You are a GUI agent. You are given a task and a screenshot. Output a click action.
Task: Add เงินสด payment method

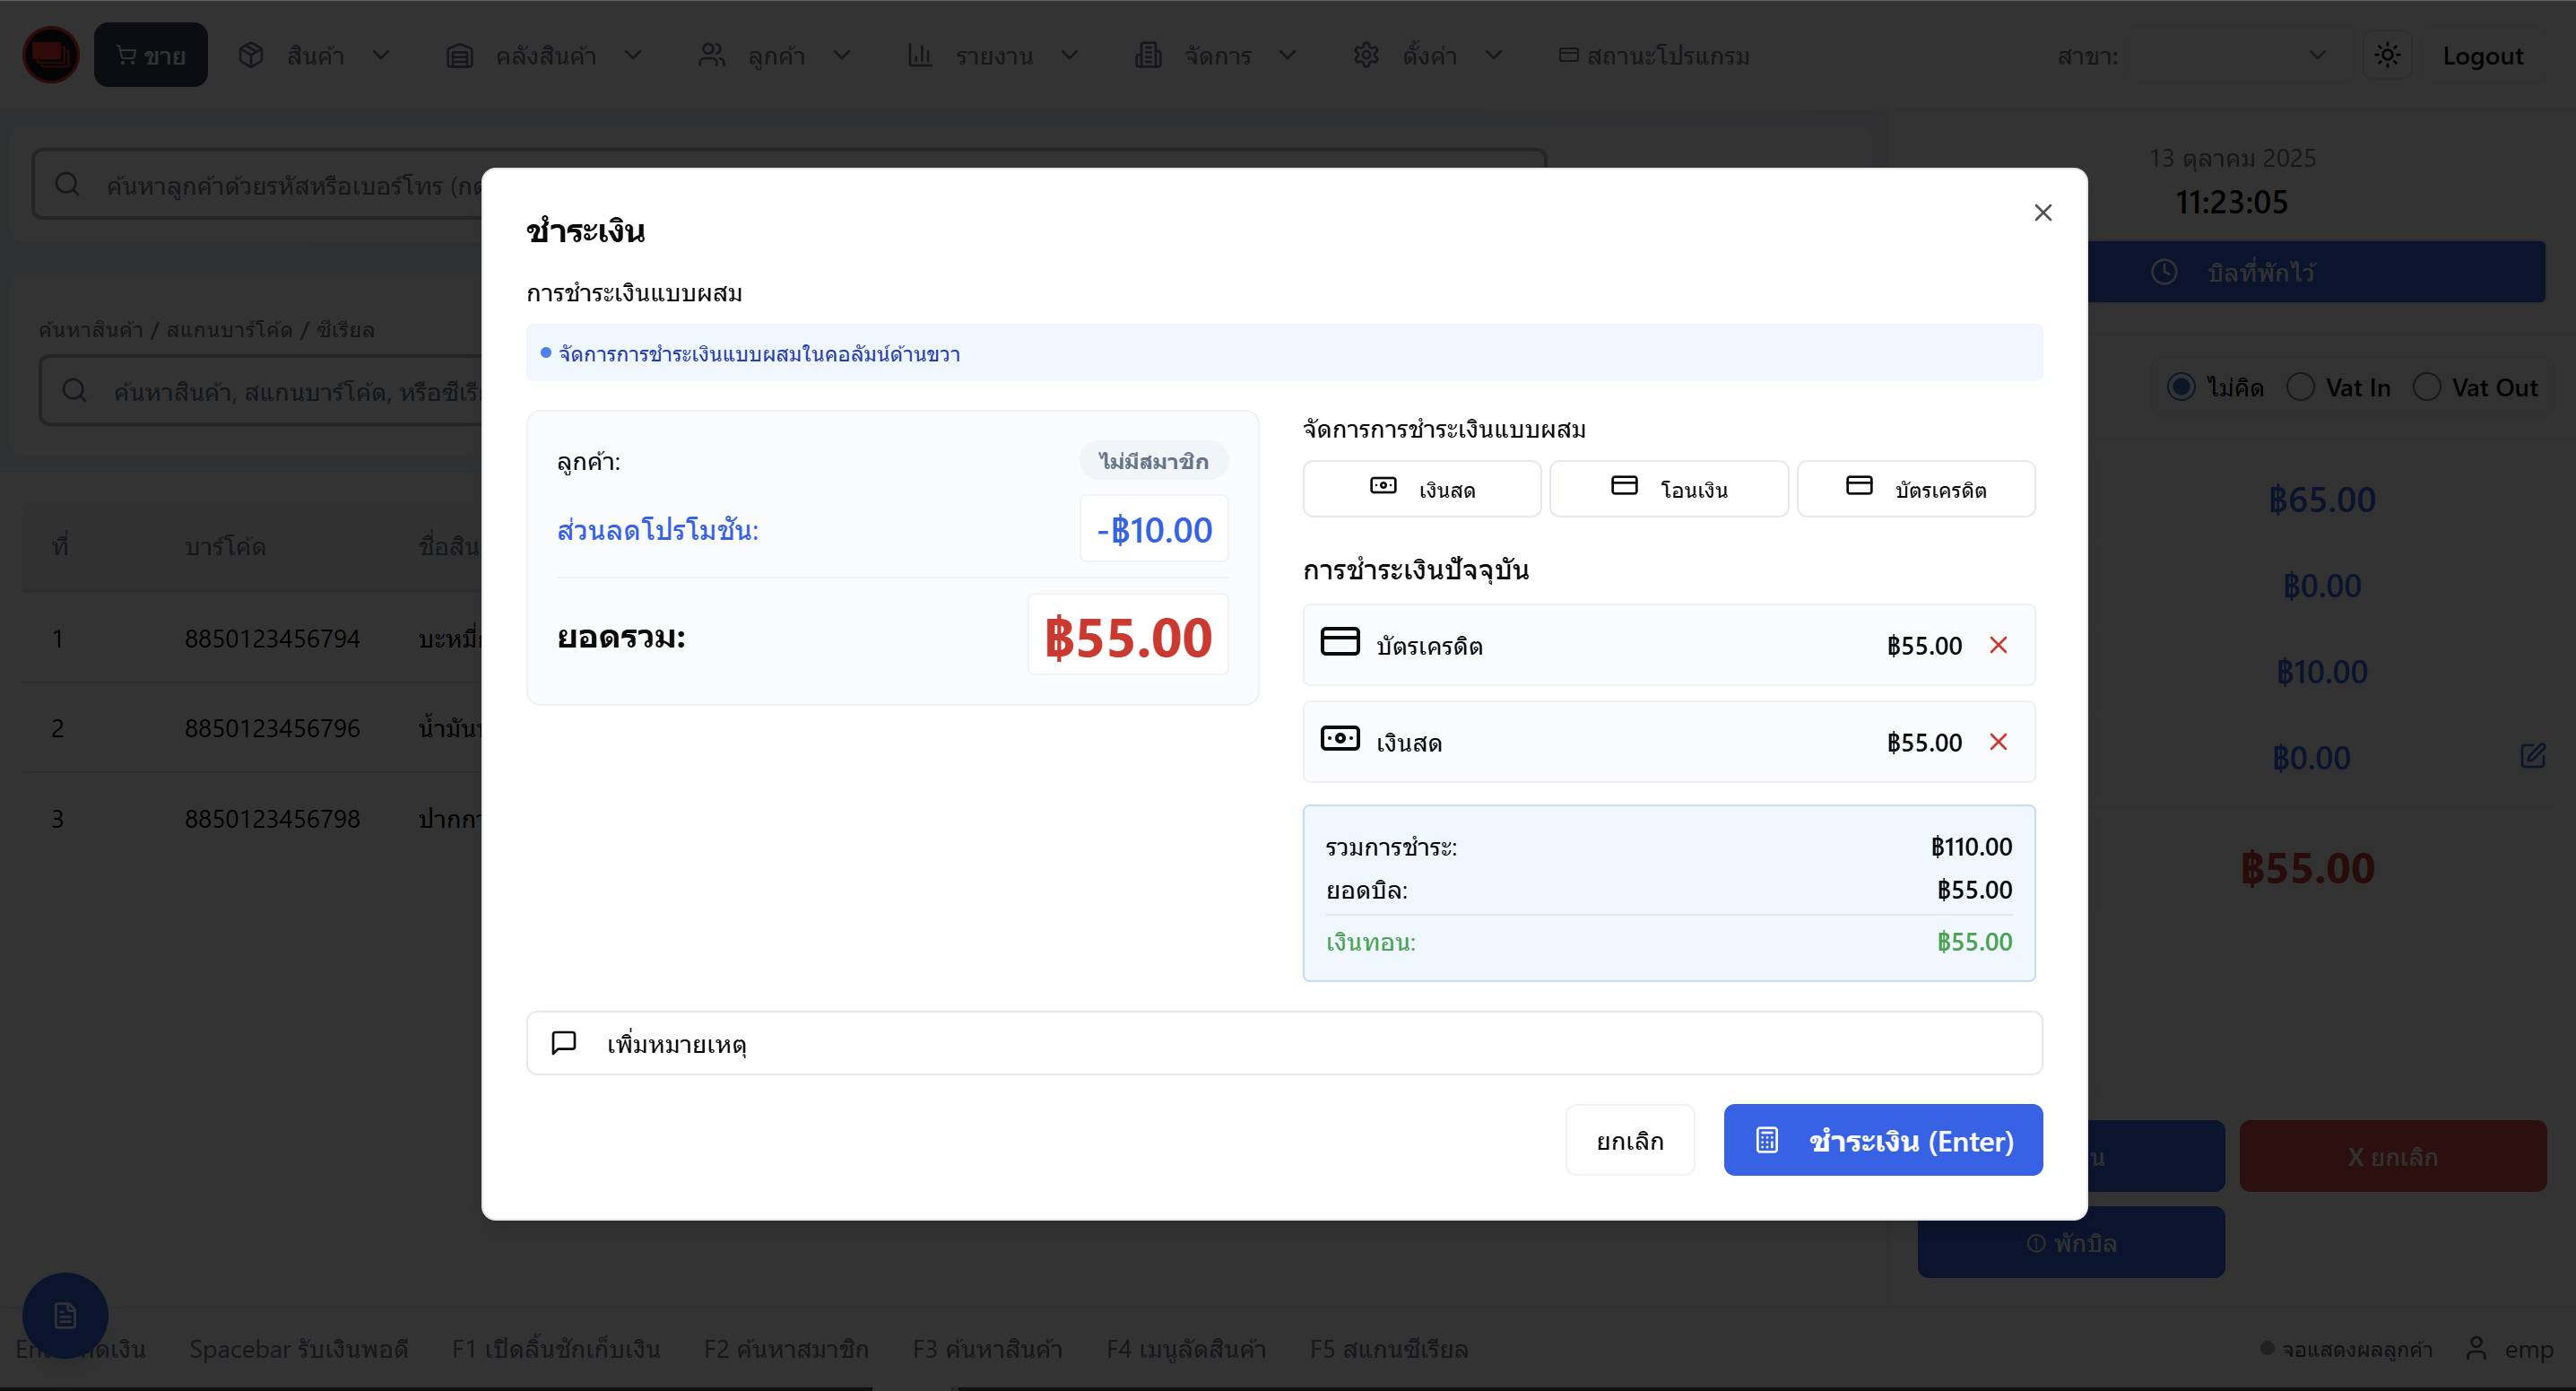[1421, 489]
